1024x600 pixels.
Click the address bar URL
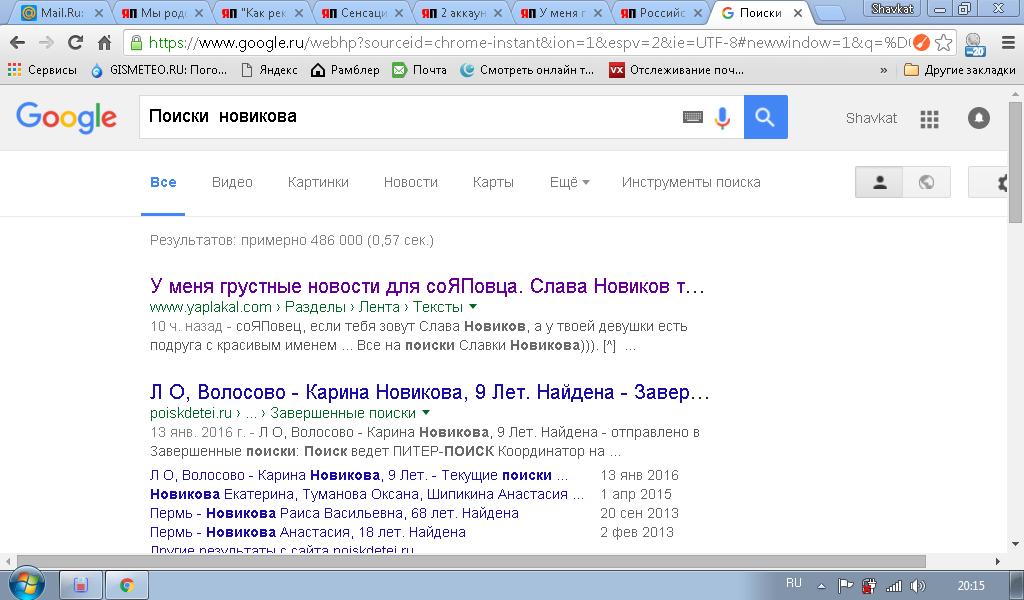click(528, 43)
